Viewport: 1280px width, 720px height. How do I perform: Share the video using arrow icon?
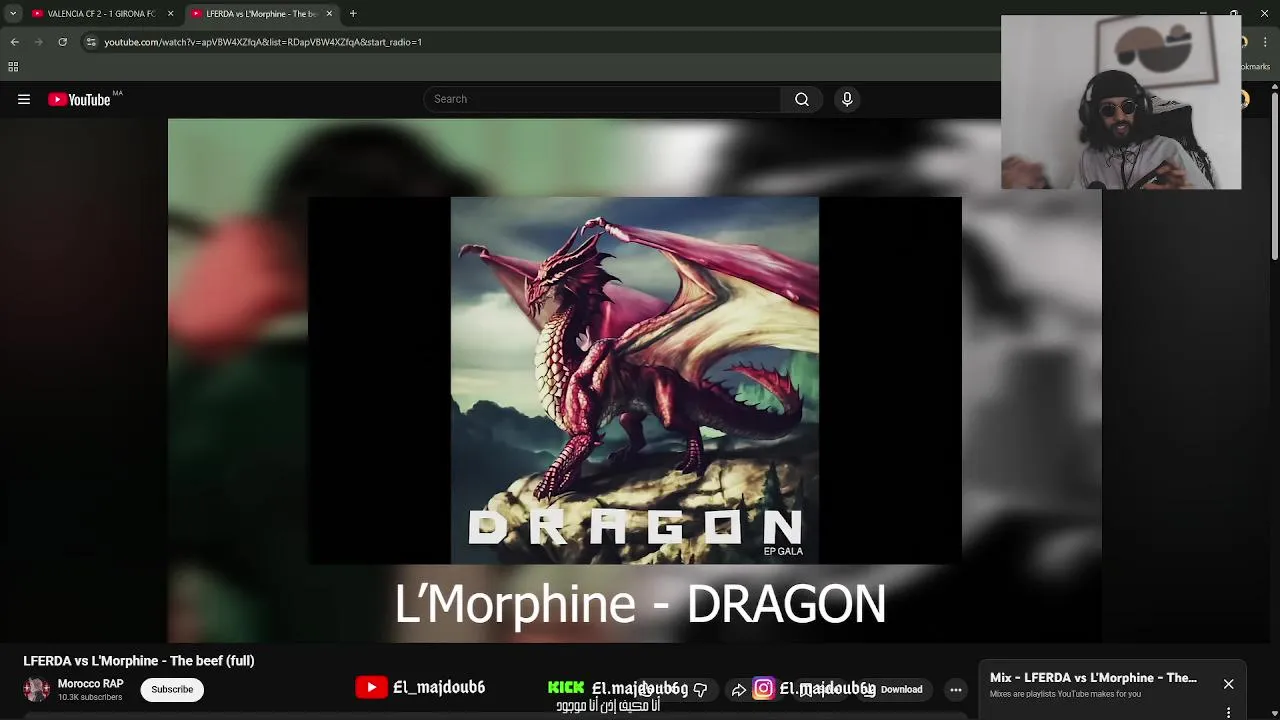pos(738,689)
